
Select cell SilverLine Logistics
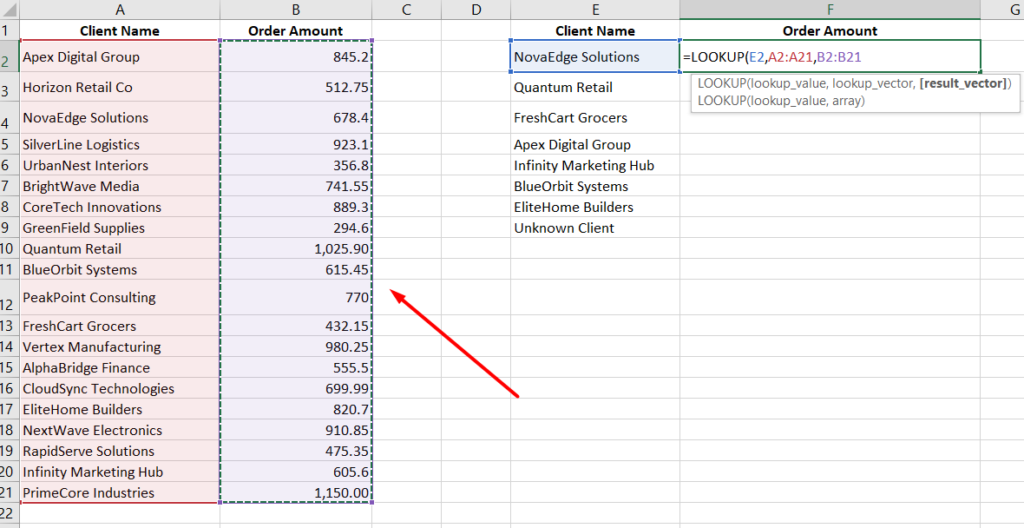point(120,144)
